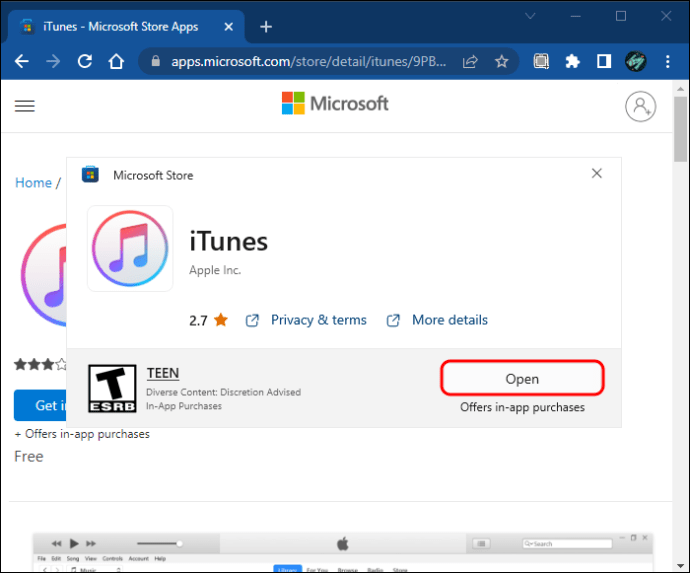This screenshot has width=690, height=573.
Task: Click the browser forward arrow
Action: pos(53,61)
